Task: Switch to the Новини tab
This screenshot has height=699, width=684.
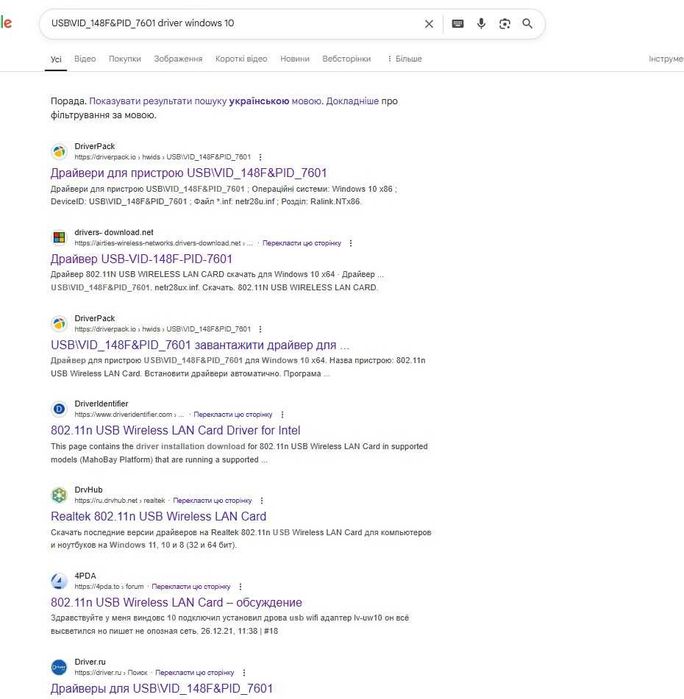Action: 295,59
